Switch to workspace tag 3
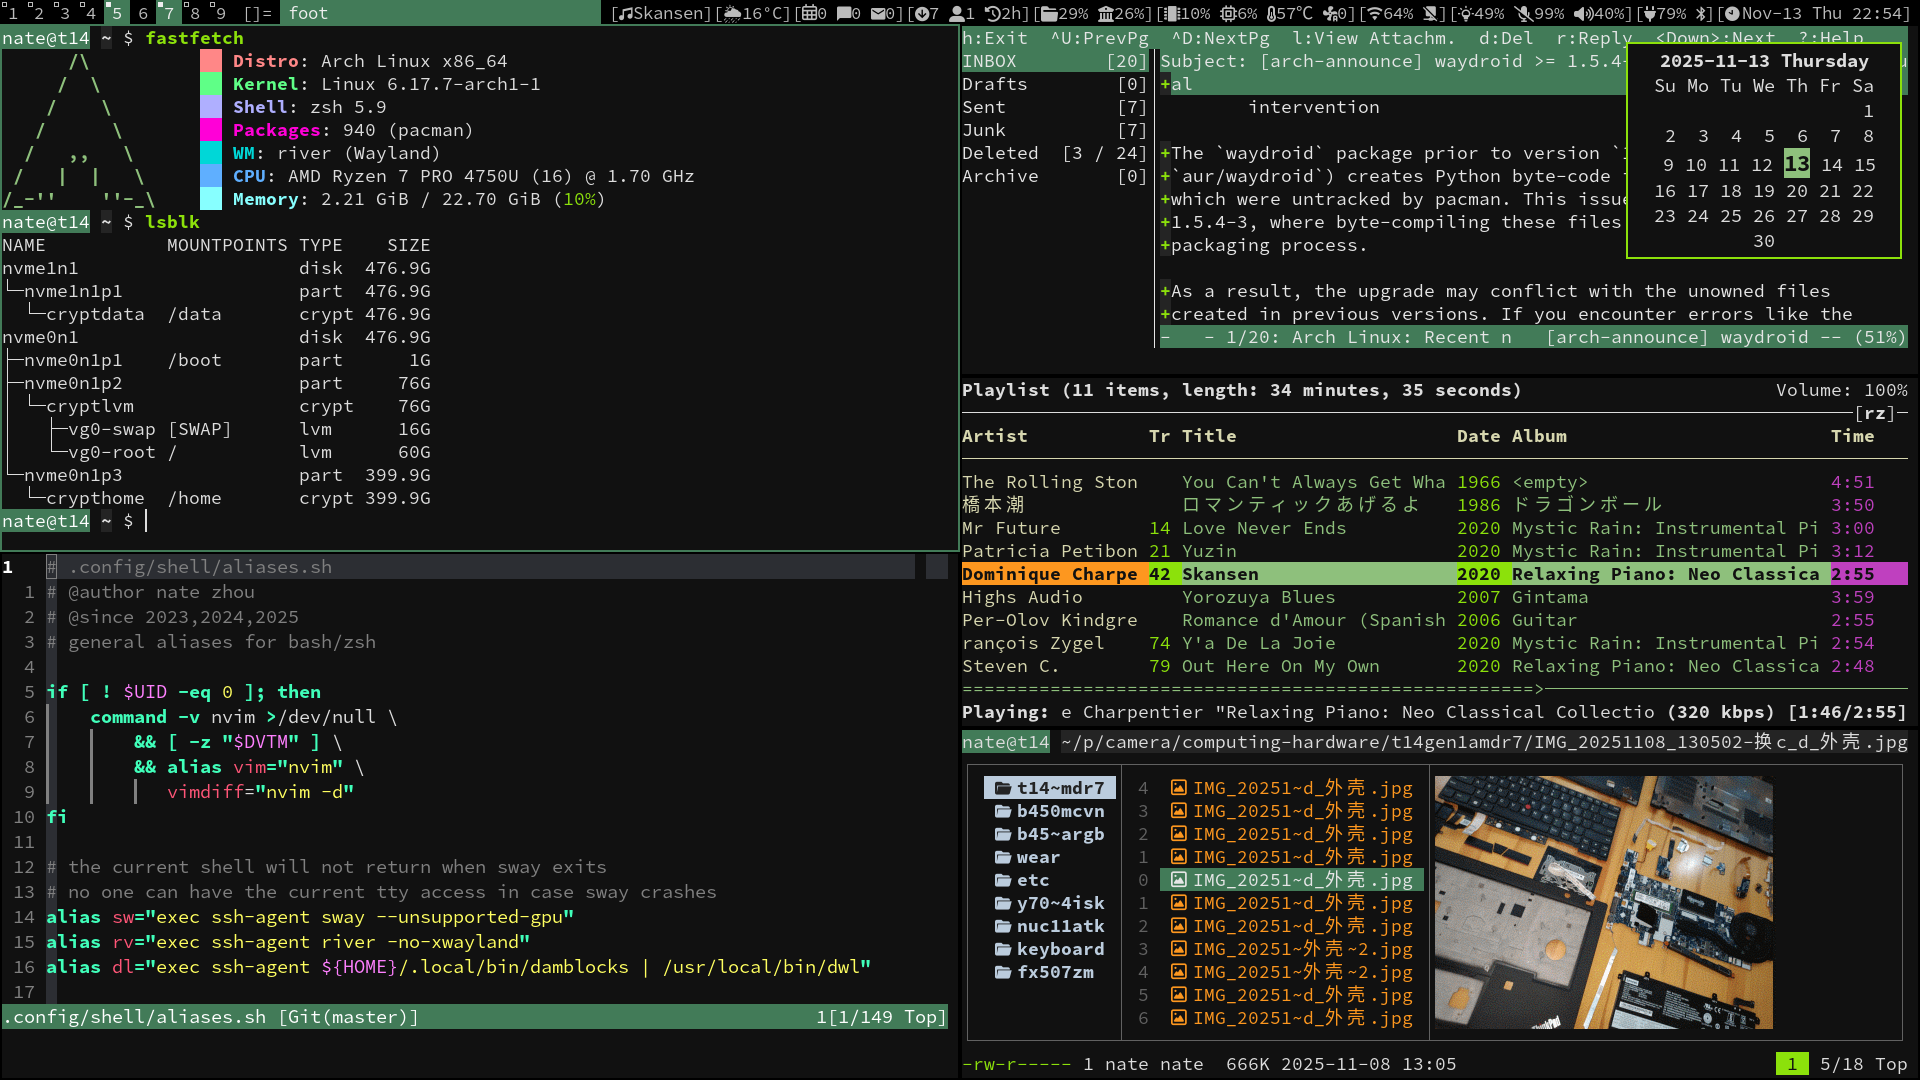1920x1080 pixels. pyautogui.click(x=65, y=13)
